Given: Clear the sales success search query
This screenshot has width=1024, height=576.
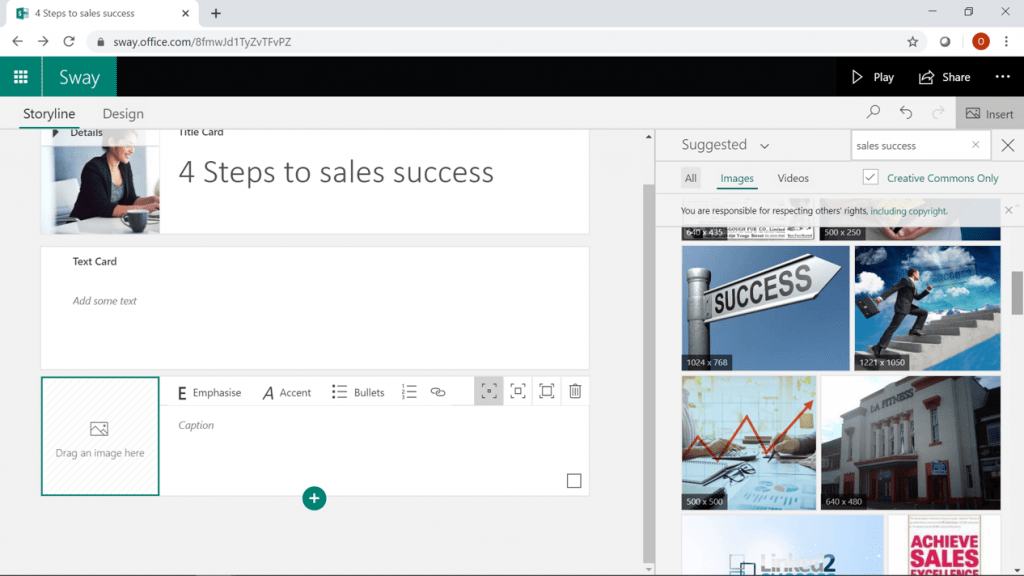Looking at the screenshot, I should 975,144.
